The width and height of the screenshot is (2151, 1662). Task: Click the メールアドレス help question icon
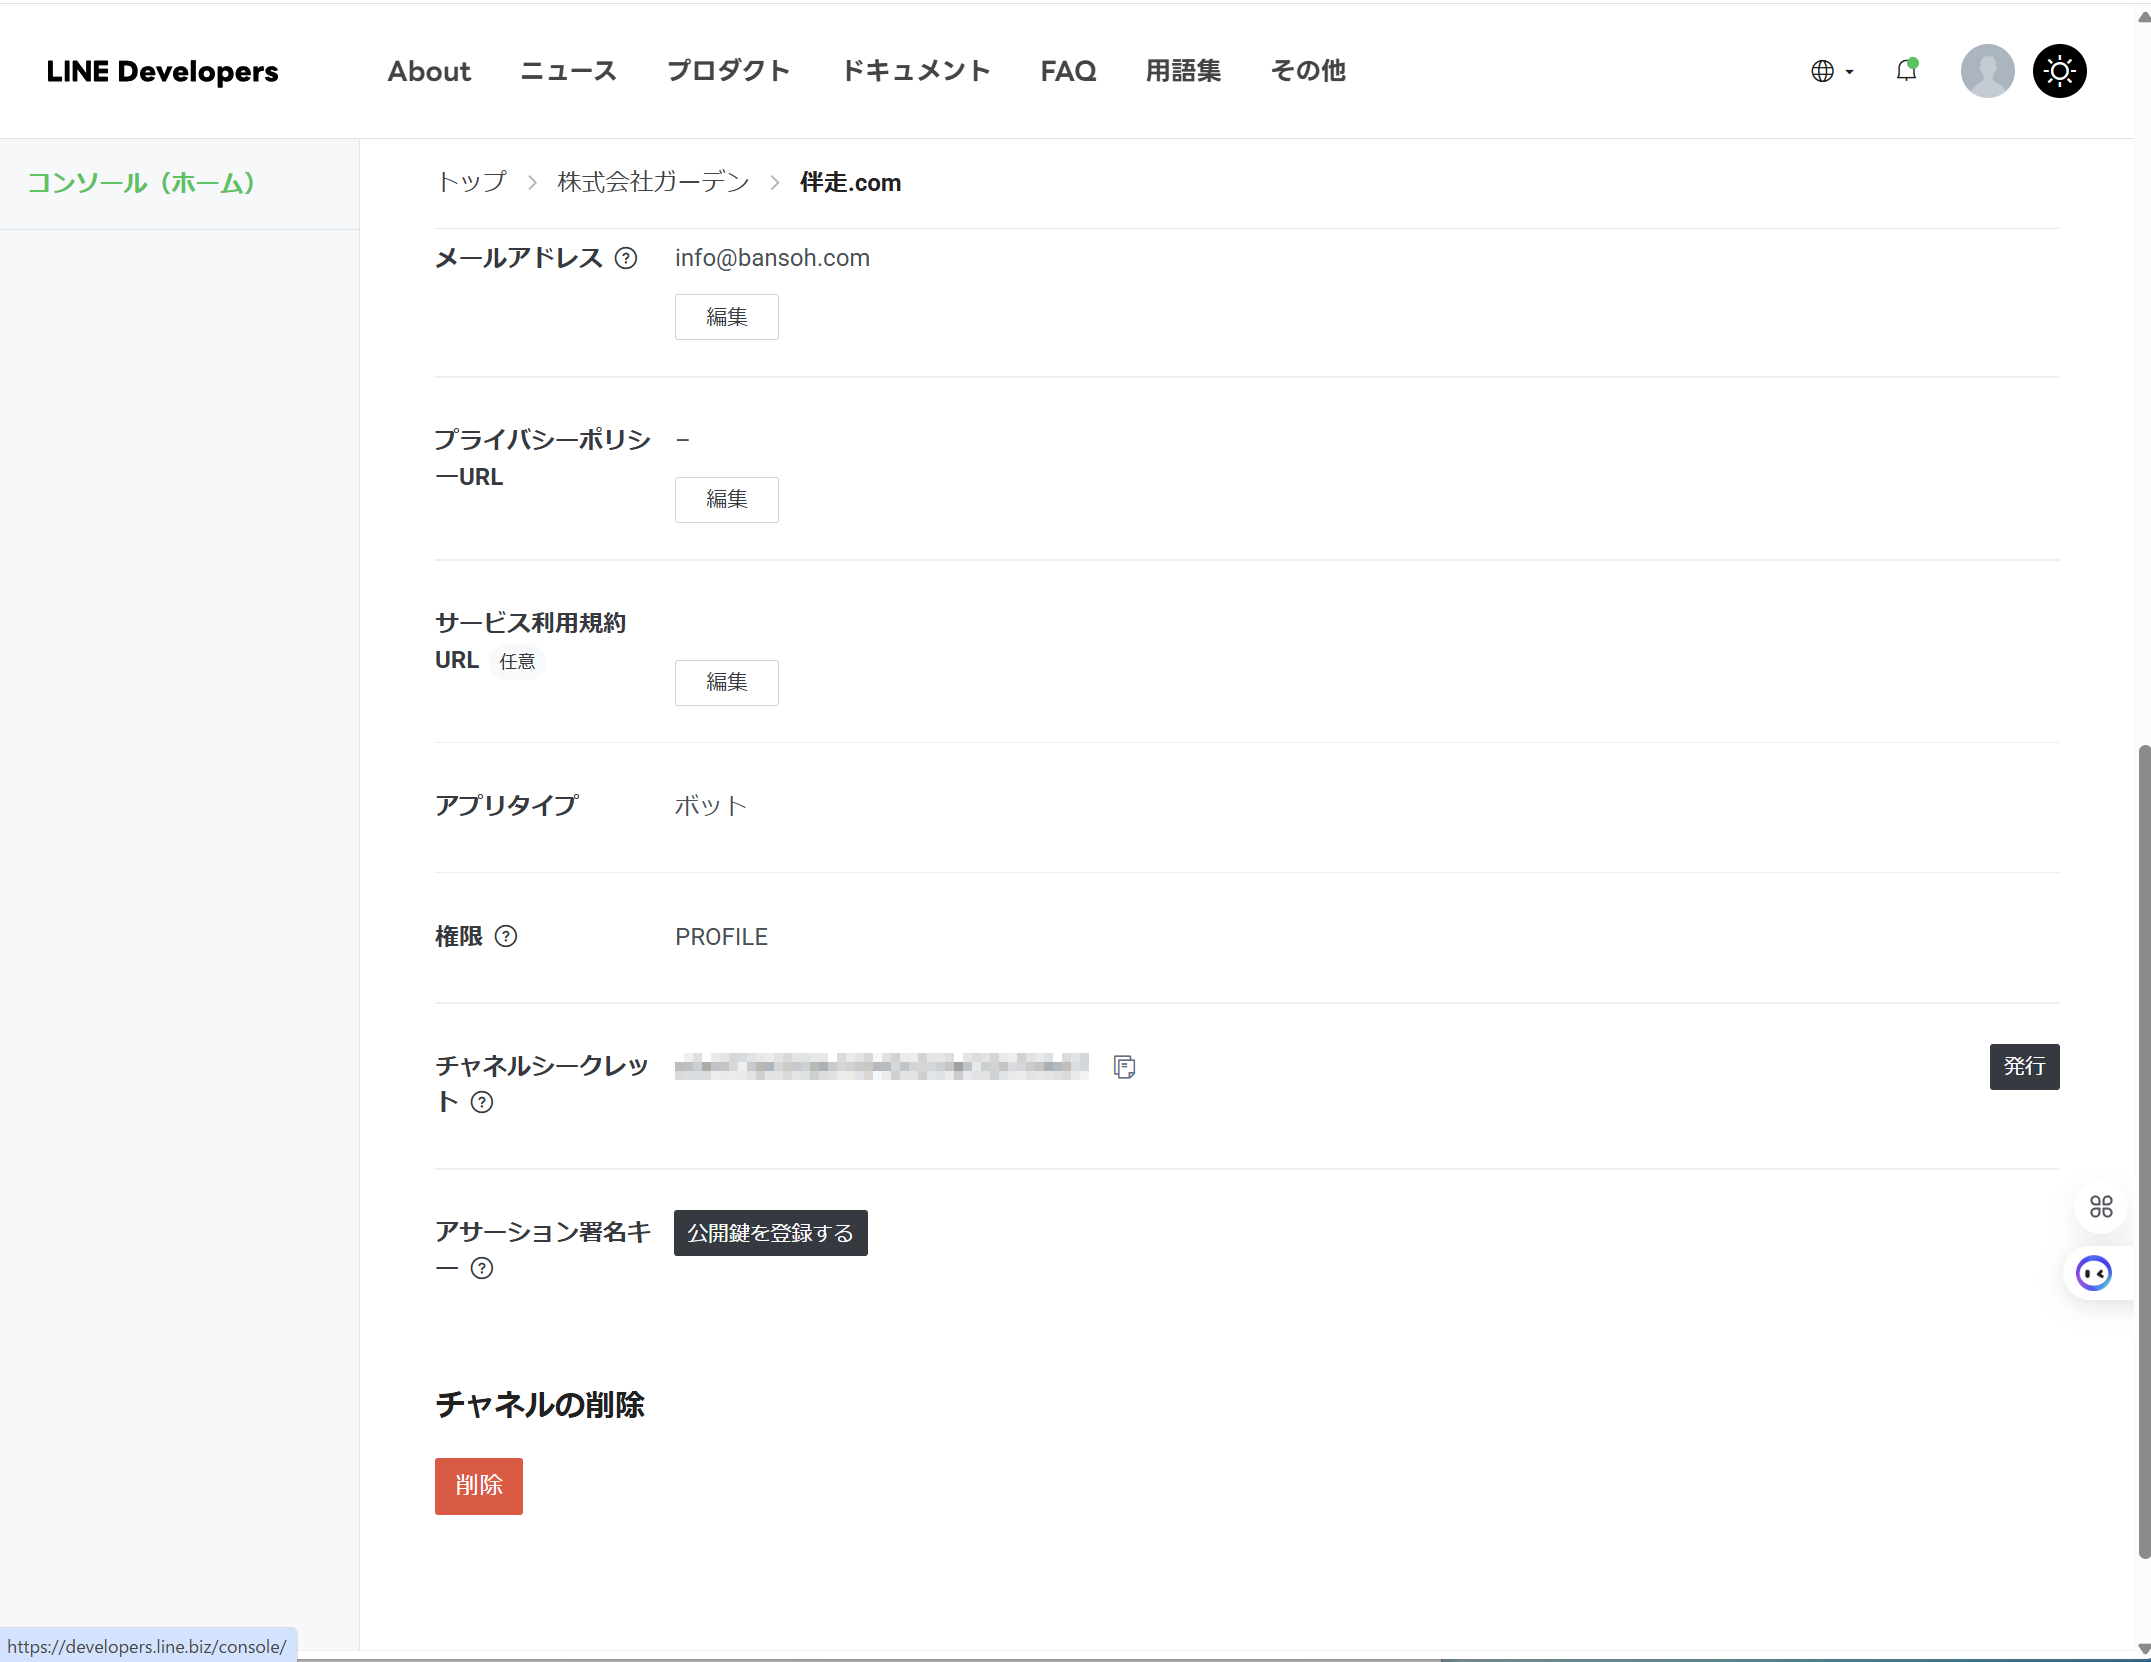626,258
